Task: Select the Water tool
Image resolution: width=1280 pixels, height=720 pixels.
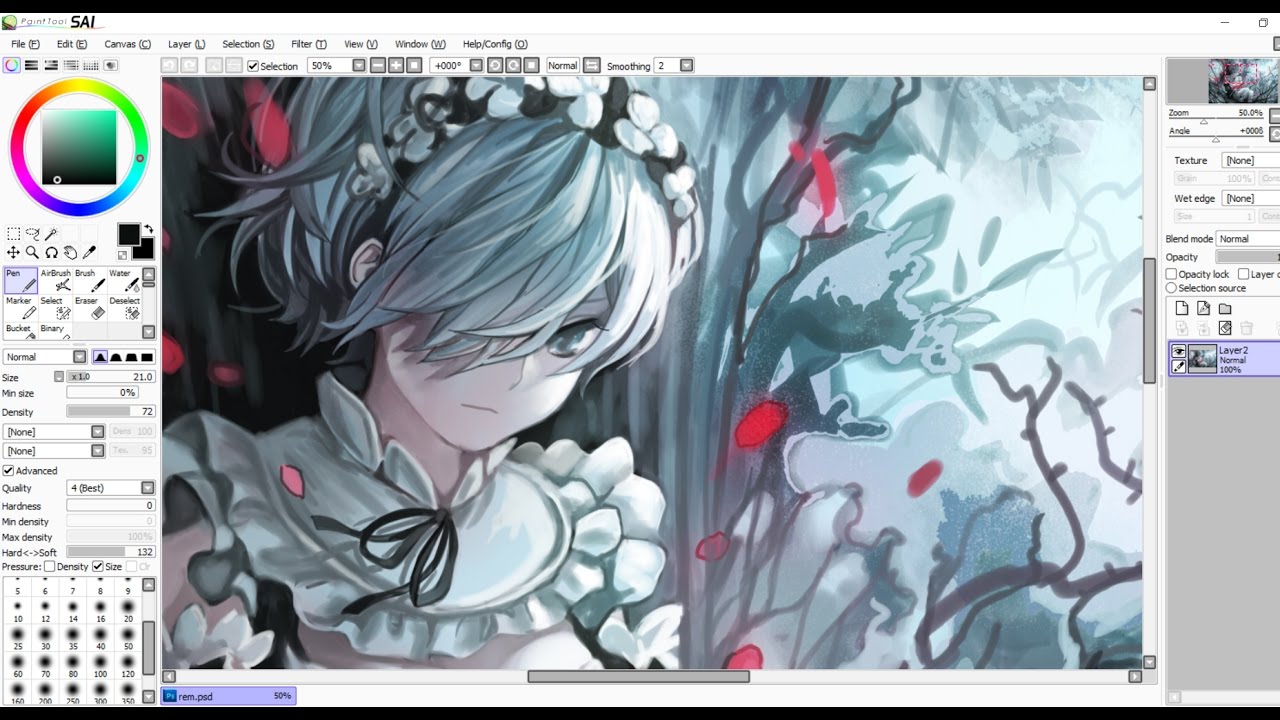Action: (x=124, y=280)
